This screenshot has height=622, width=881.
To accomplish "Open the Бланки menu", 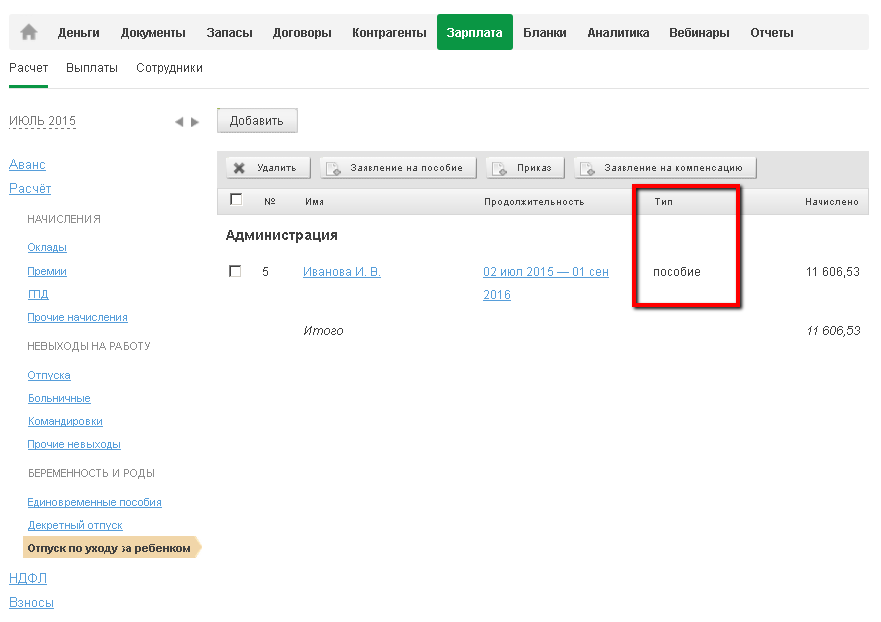I will click(x=545, y=33).
